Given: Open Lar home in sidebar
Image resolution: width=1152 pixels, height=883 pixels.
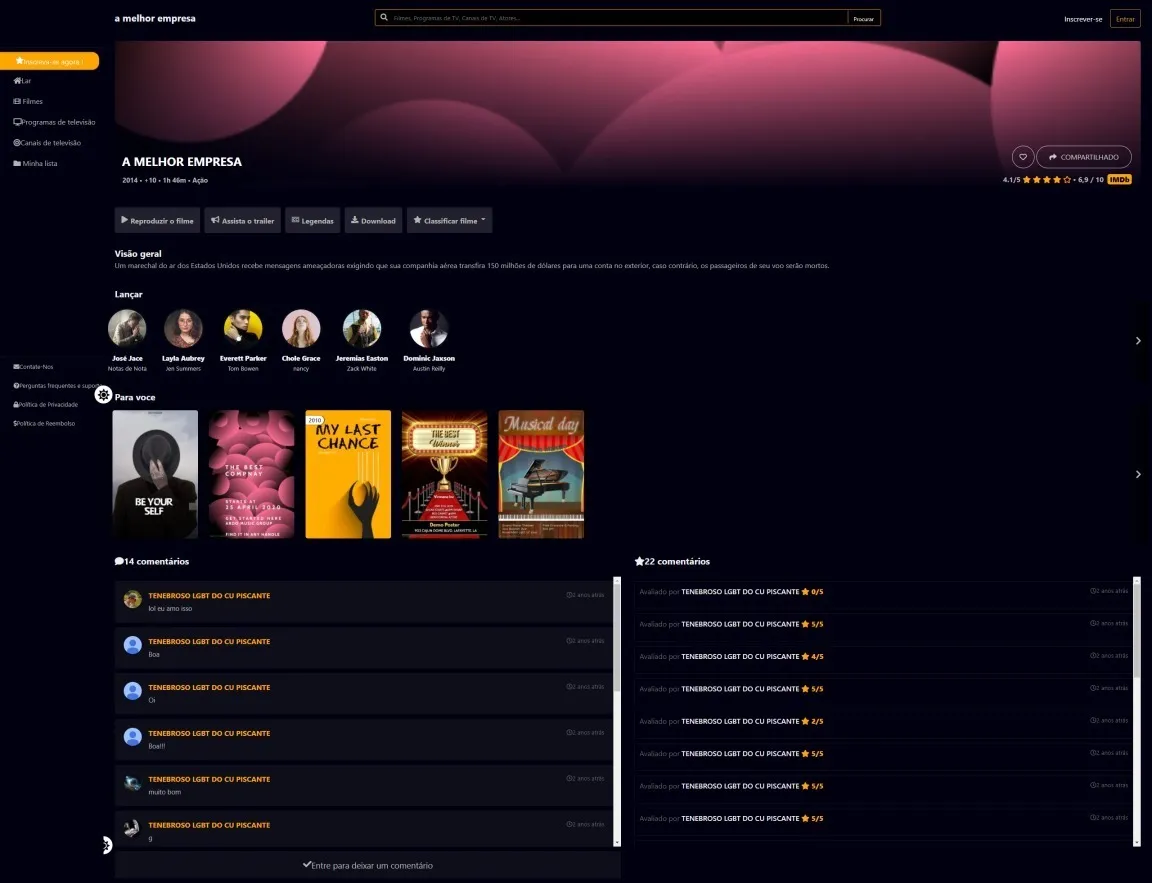Looking at the screenshot, I should [23, 81].
